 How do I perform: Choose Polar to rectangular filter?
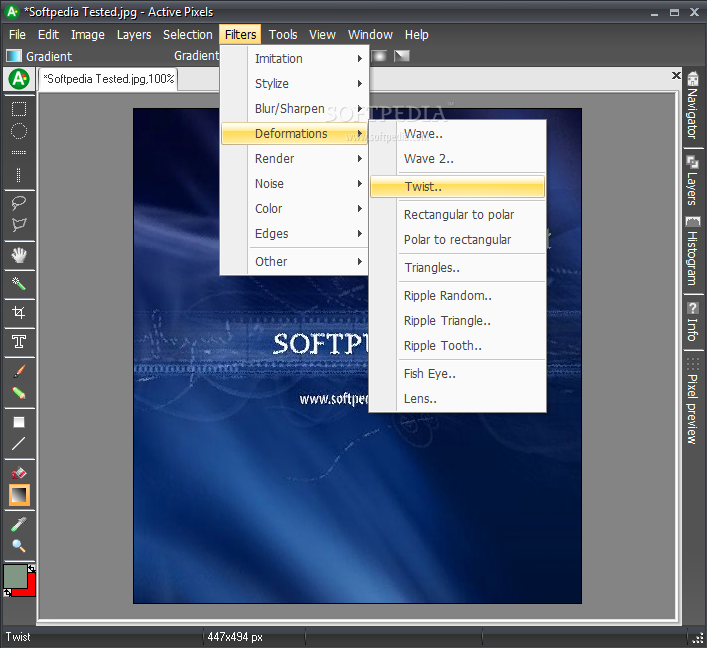(457, 239)
